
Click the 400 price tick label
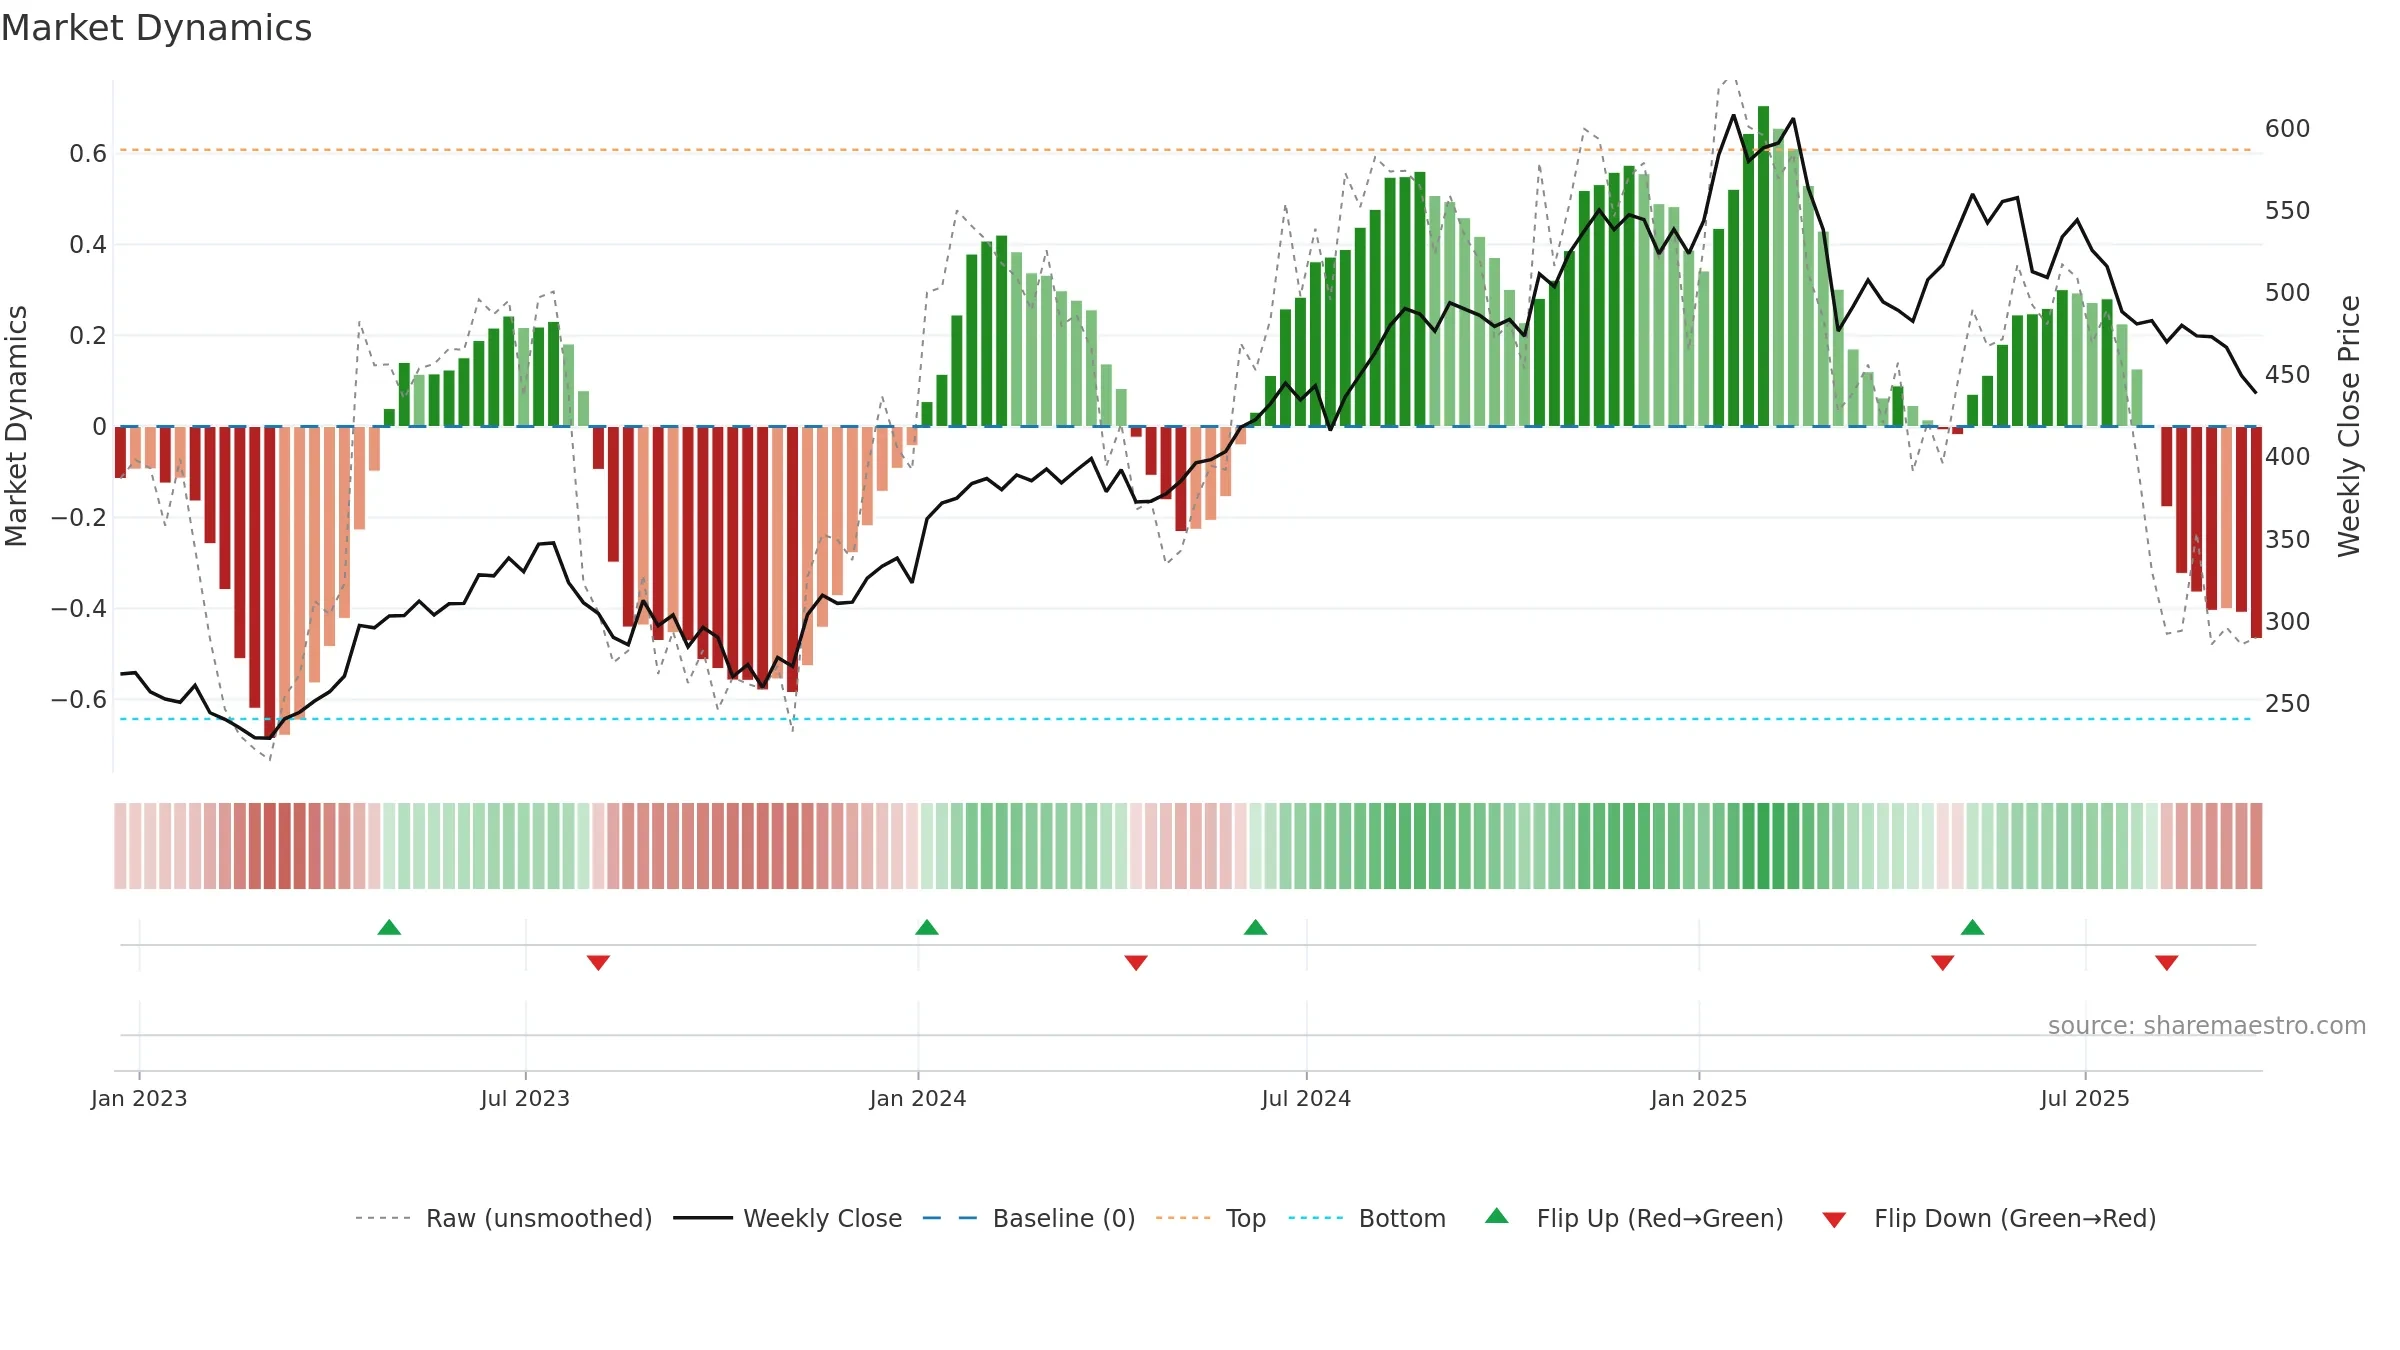point(2288,457)
